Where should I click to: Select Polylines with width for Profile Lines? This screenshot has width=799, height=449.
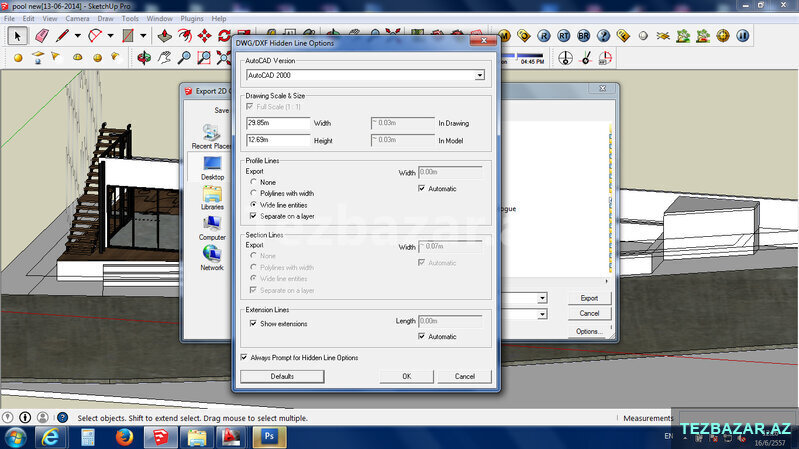coord(253,193)
